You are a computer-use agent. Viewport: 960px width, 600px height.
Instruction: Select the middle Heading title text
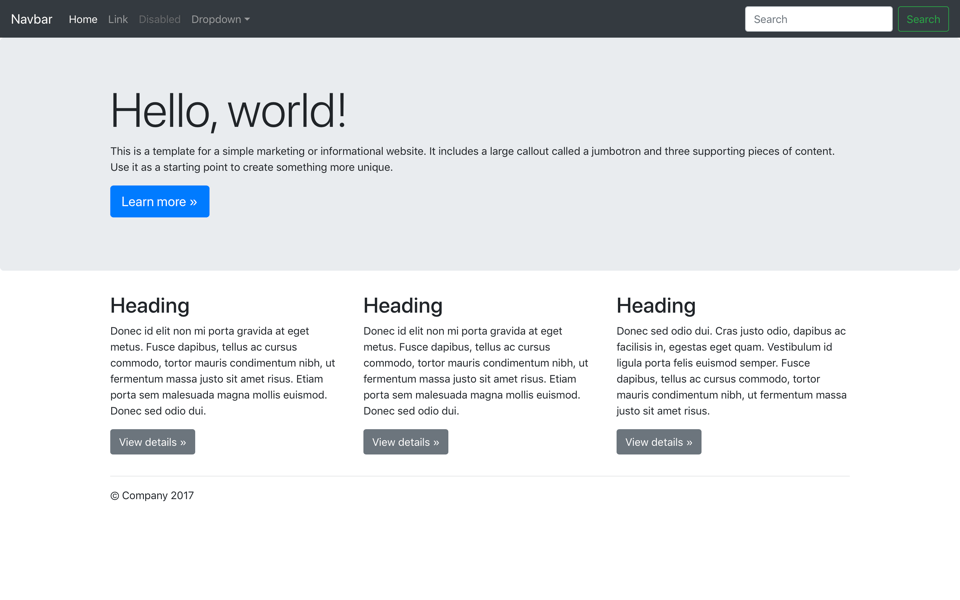tap(402, 305)
